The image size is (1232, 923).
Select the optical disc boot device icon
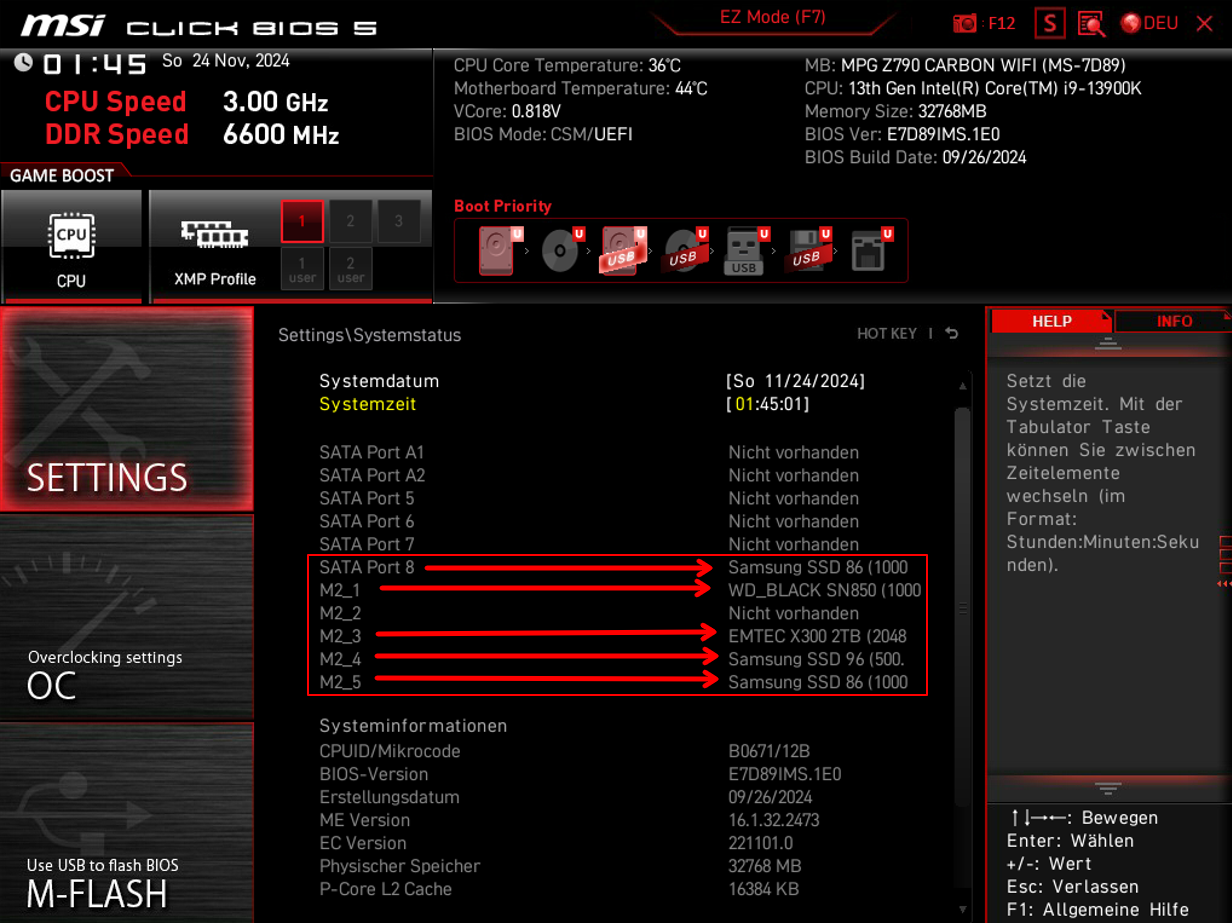click(x=563, y=250)
